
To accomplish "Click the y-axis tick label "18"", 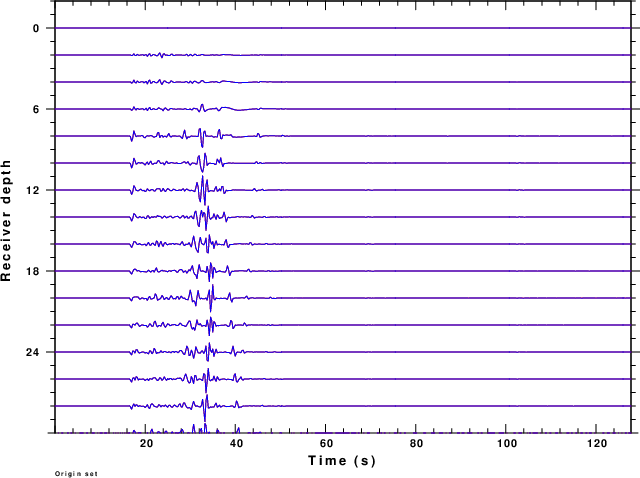I will pos(33,271).
